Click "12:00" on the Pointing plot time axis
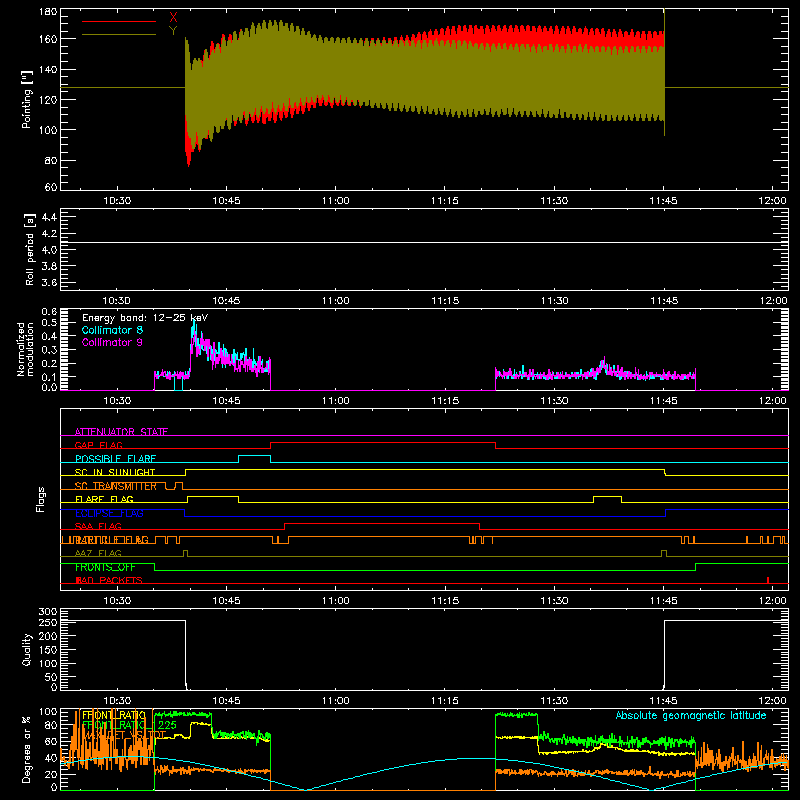 click(773, 201)
